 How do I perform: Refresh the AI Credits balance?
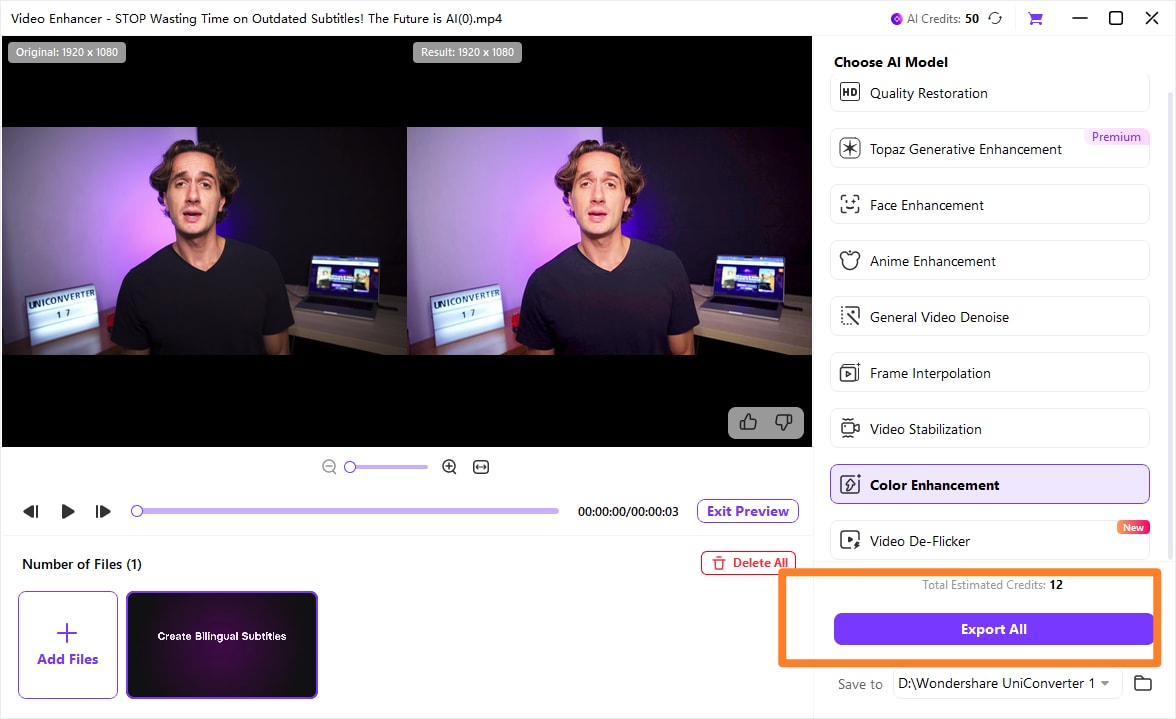click(x=995, y=18)
